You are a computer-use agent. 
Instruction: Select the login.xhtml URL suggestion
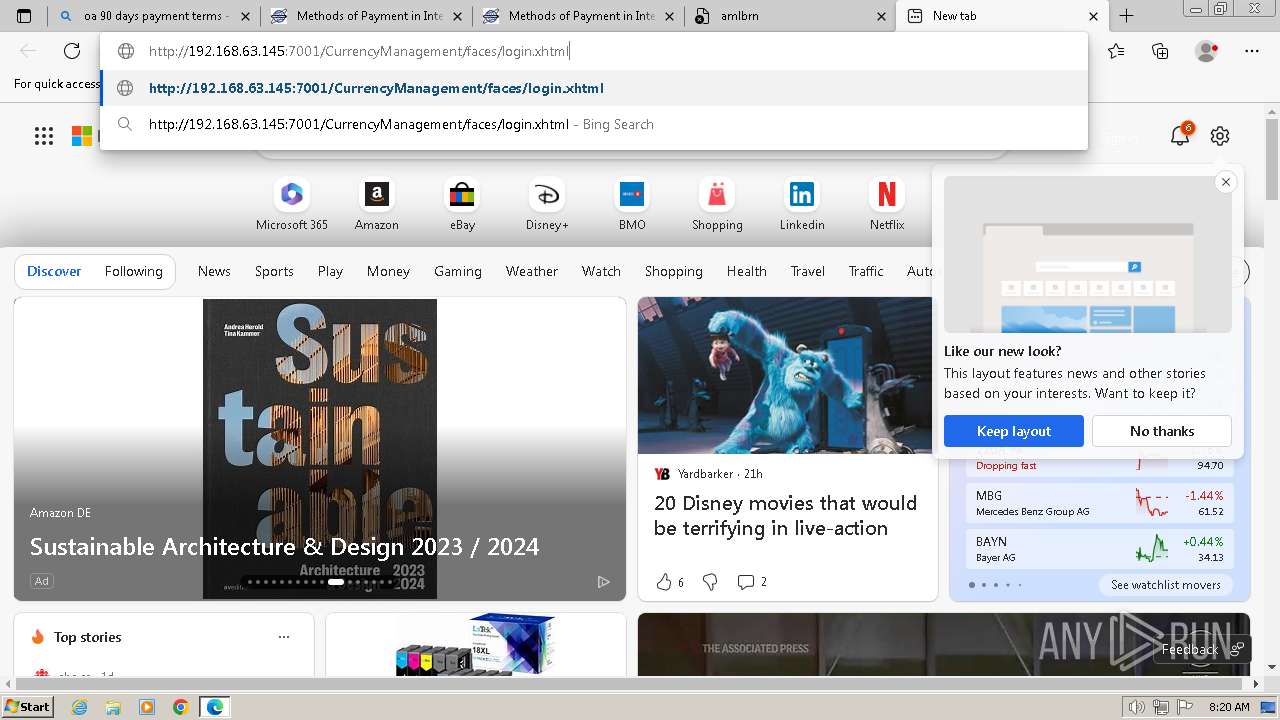coord(594,88)
